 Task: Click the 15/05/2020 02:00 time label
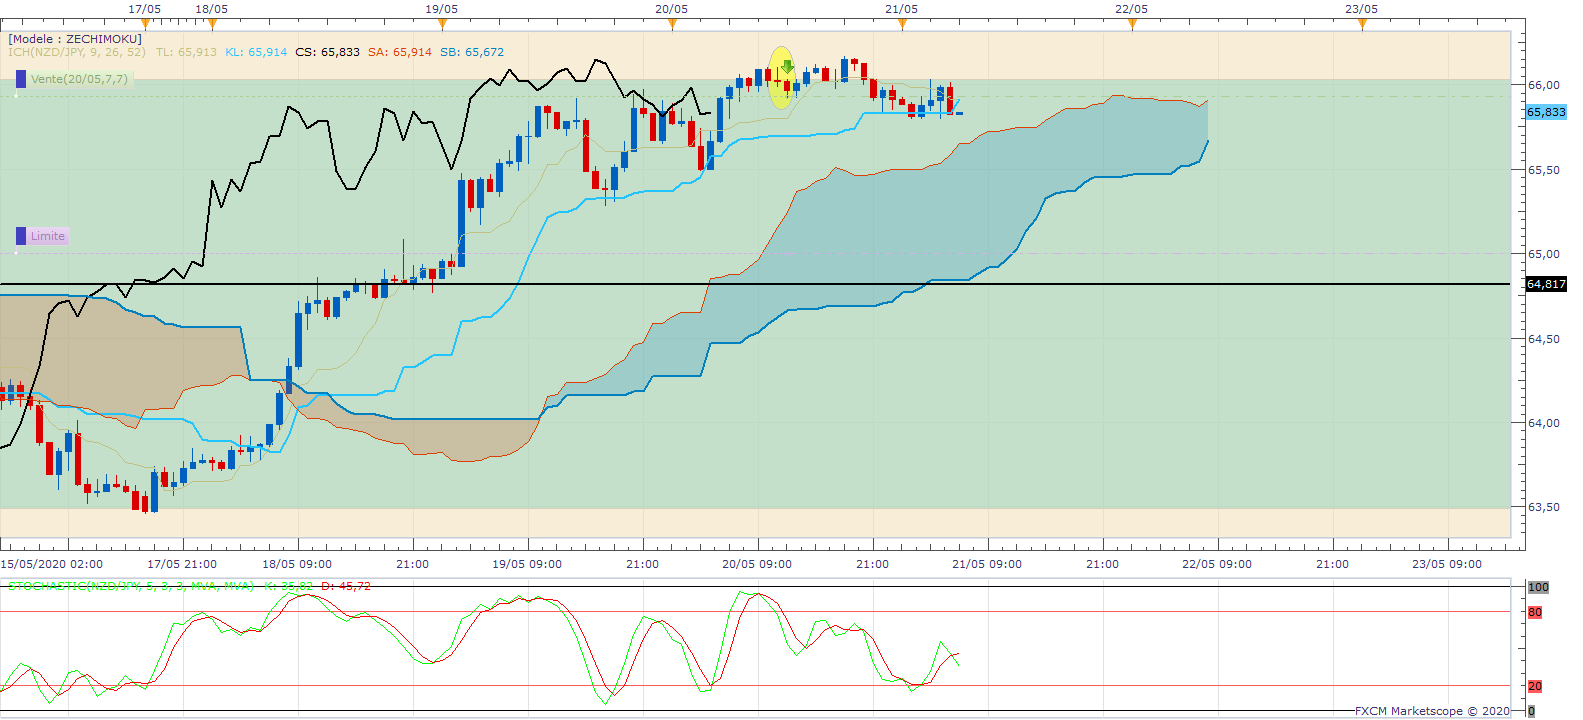pos(52,564)
